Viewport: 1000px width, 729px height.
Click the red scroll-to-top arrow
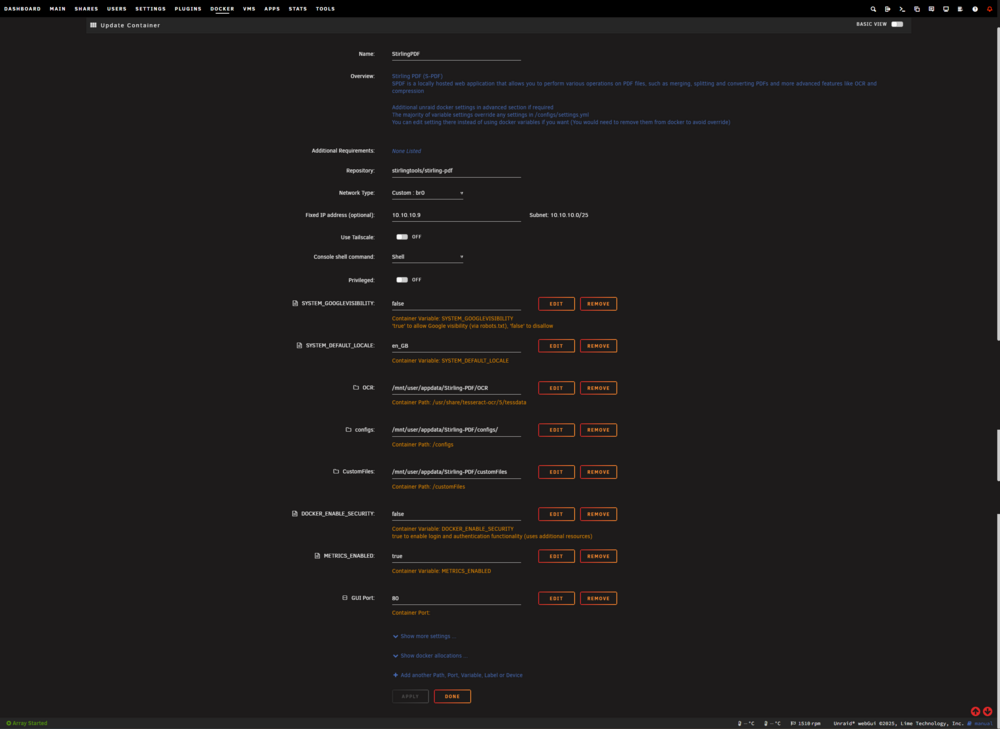975,711
